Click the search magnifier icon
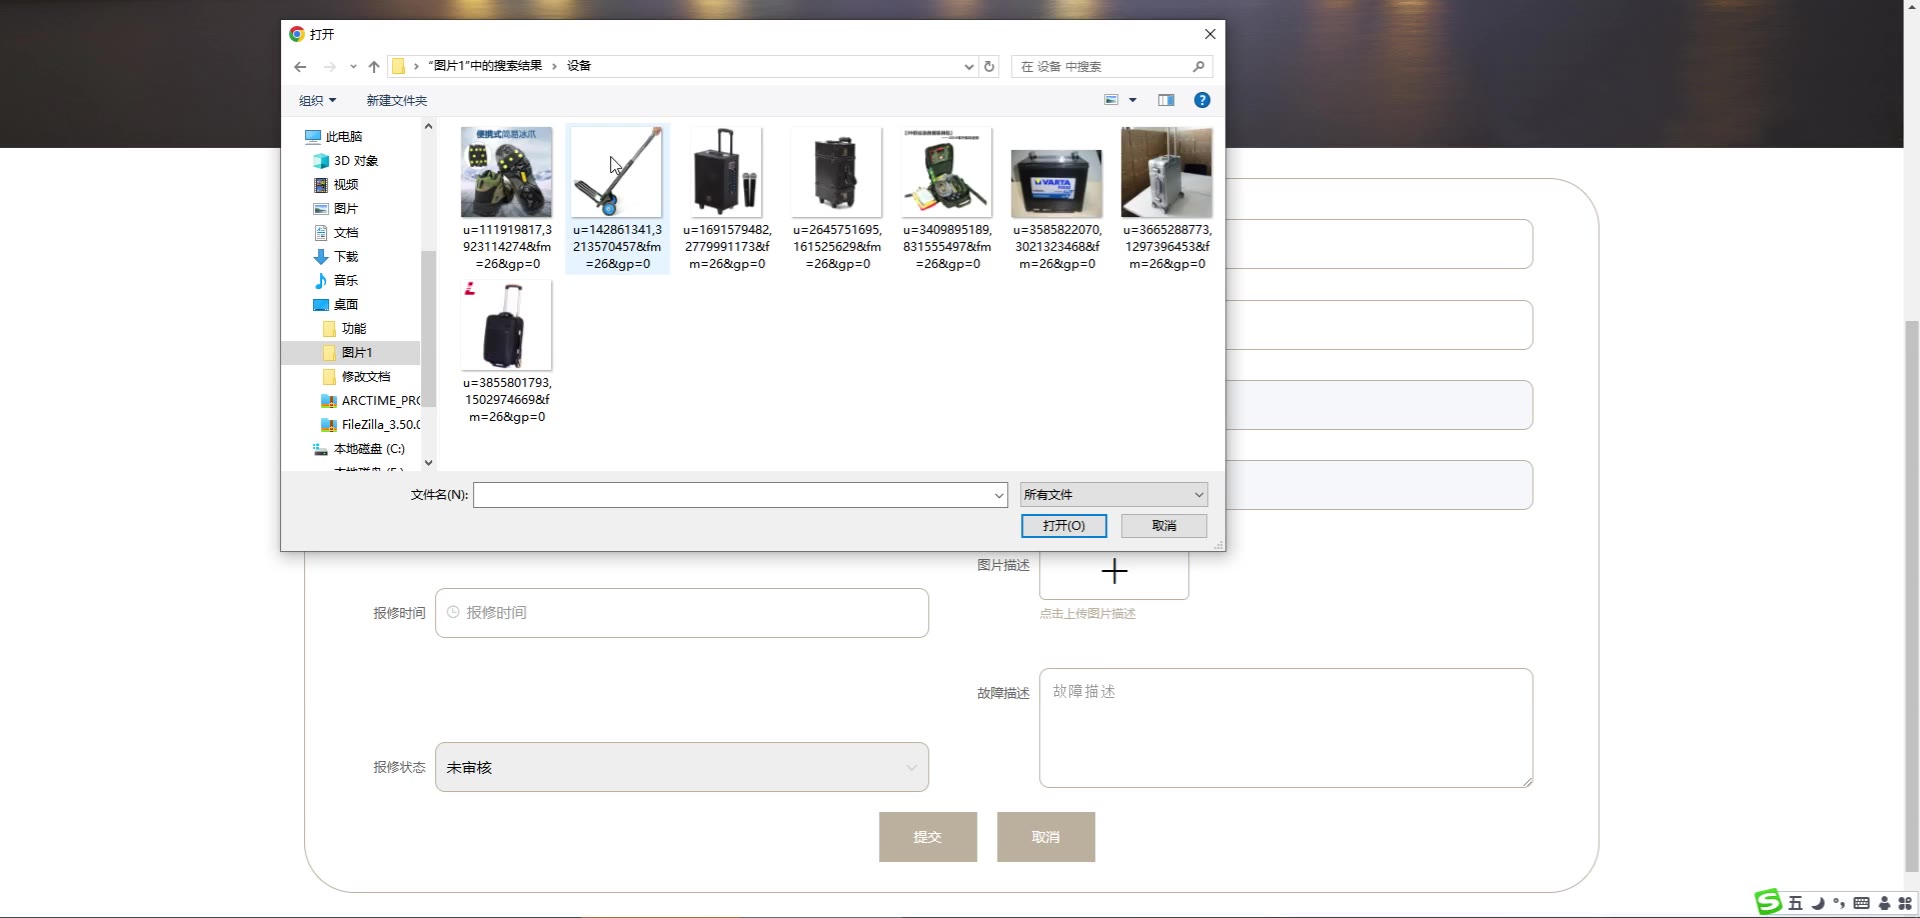The height and width of the screenshot is (918, 1920). coord(1198,67)
